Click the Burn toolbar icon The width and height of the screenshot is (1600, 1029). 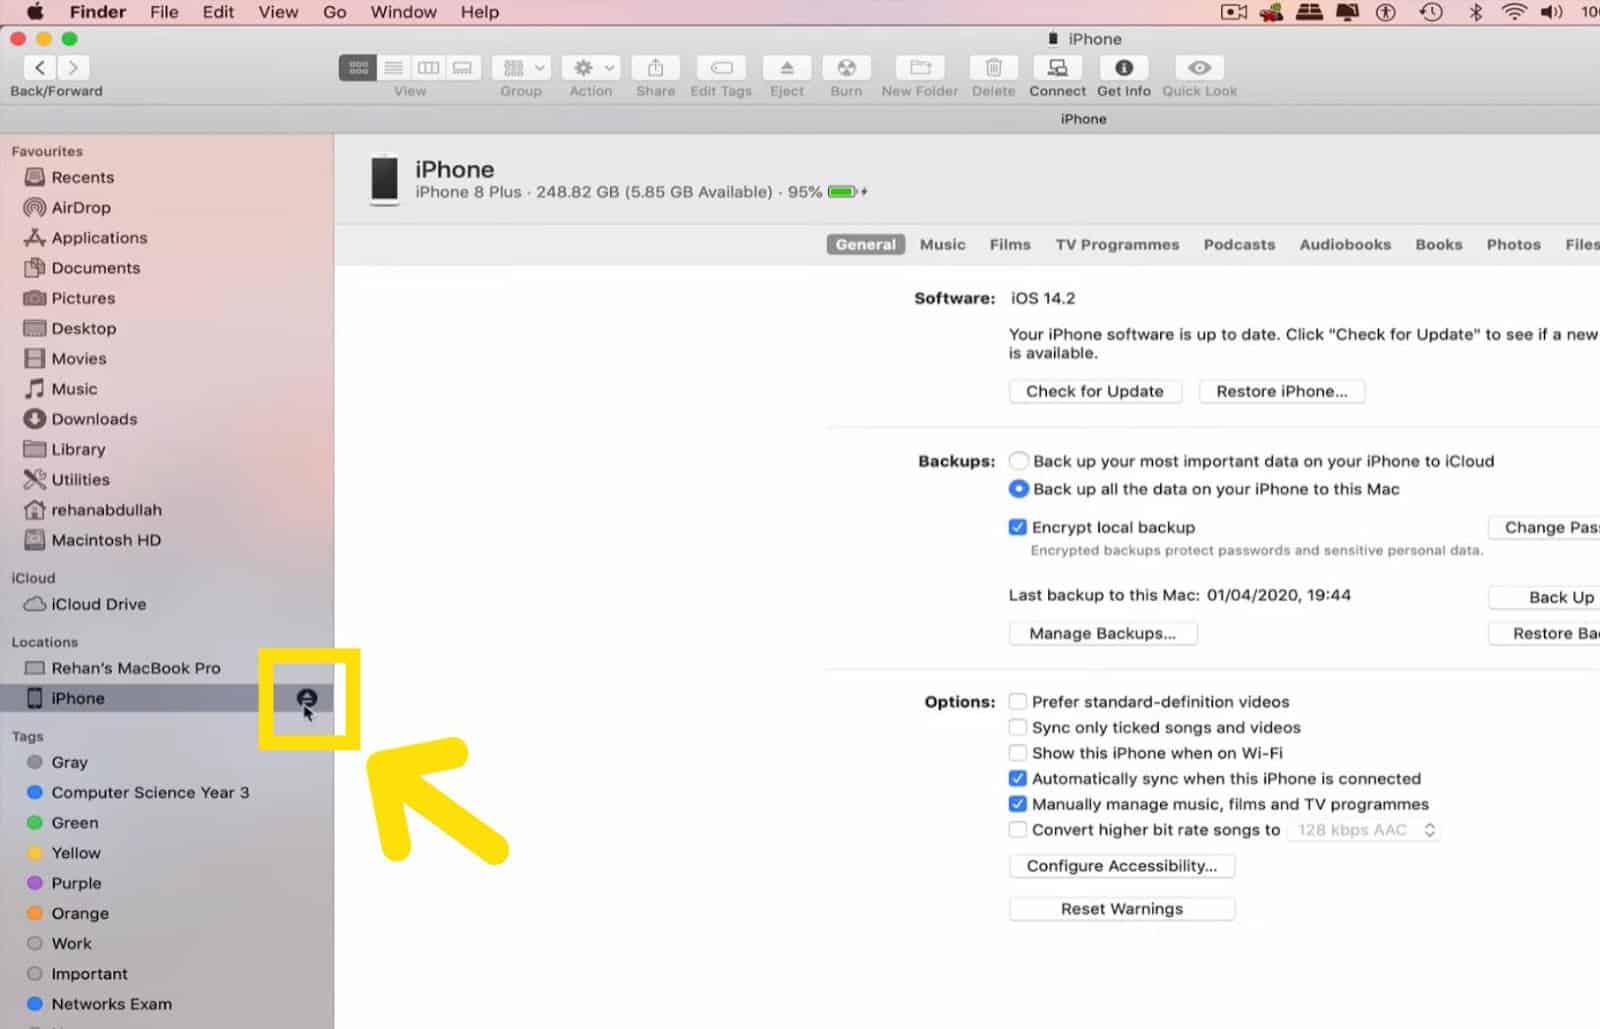point(846,68)
